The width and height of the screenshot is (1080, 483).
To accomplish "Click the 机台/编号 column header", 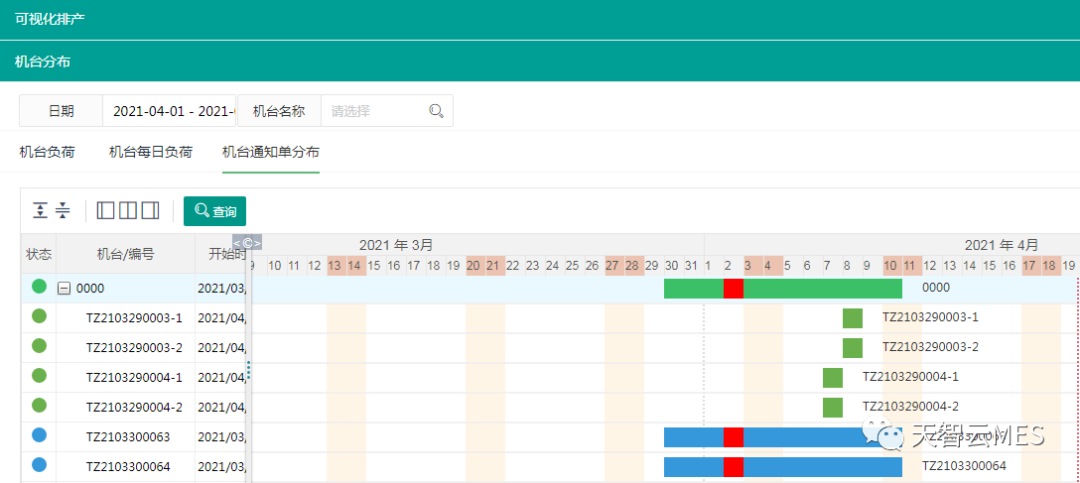I will point(125,254).
